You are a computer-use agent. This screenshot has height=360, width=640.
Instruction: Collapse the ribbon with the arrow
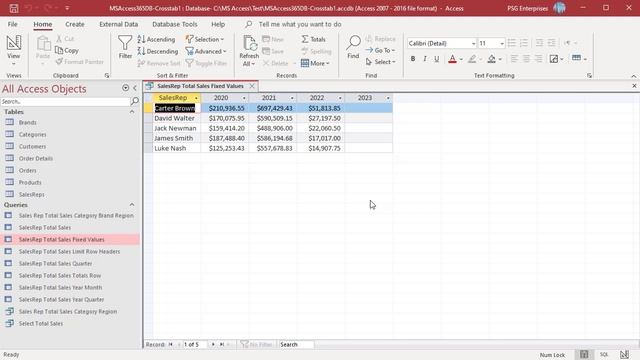tap(633, 76)
